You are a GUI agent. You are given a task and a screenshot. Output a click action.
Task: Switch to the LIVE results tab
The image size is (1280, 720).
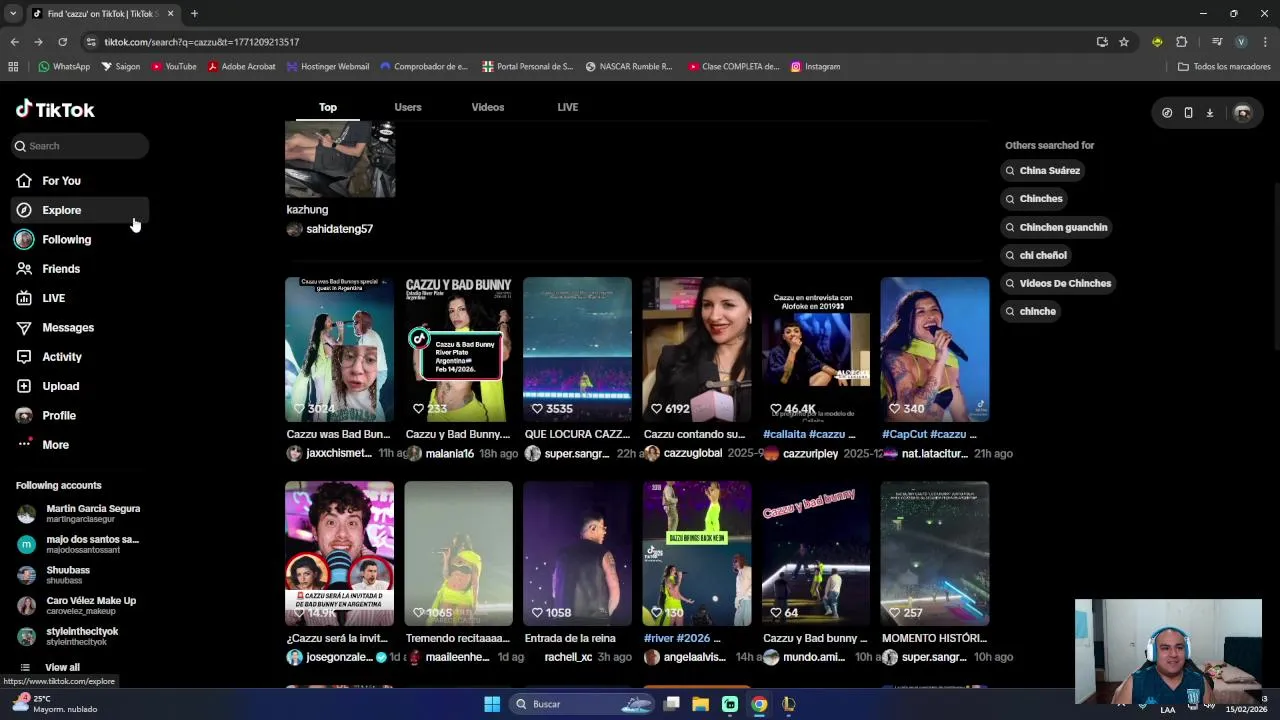coord(568,107)
